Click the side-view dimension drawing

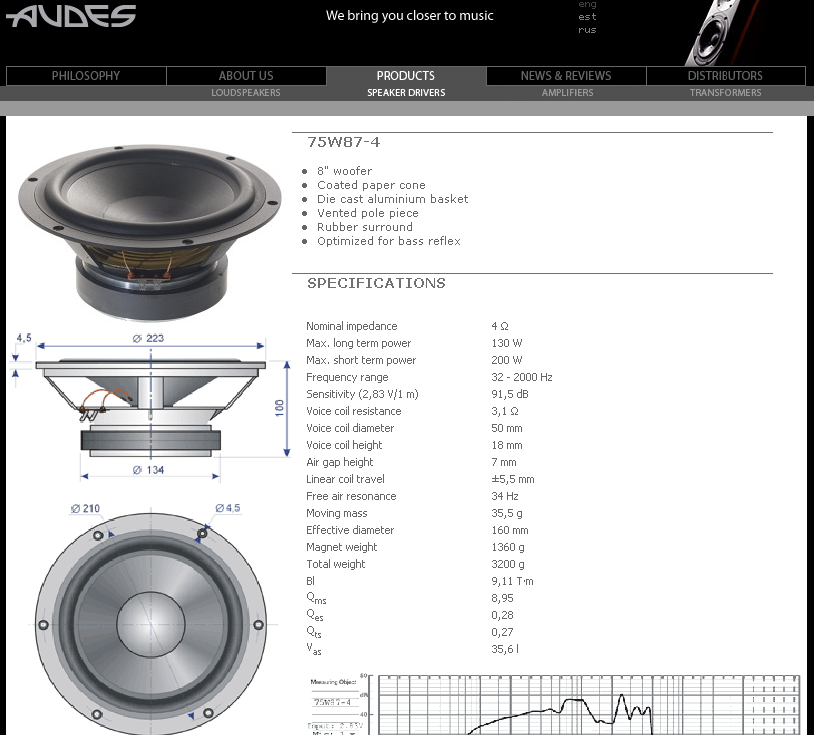tap(151, 408)
